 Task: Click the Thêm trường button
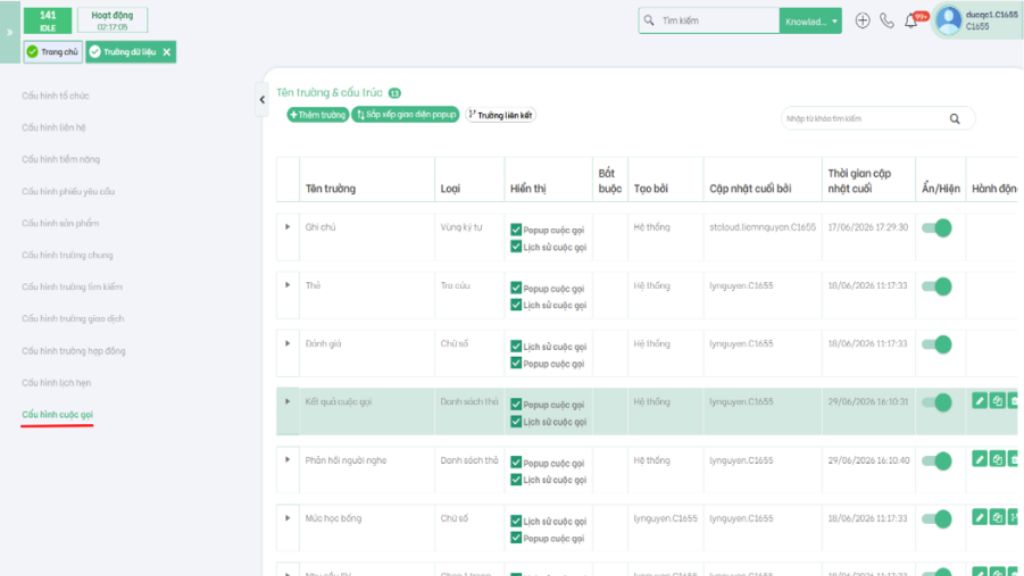point(317,115)
